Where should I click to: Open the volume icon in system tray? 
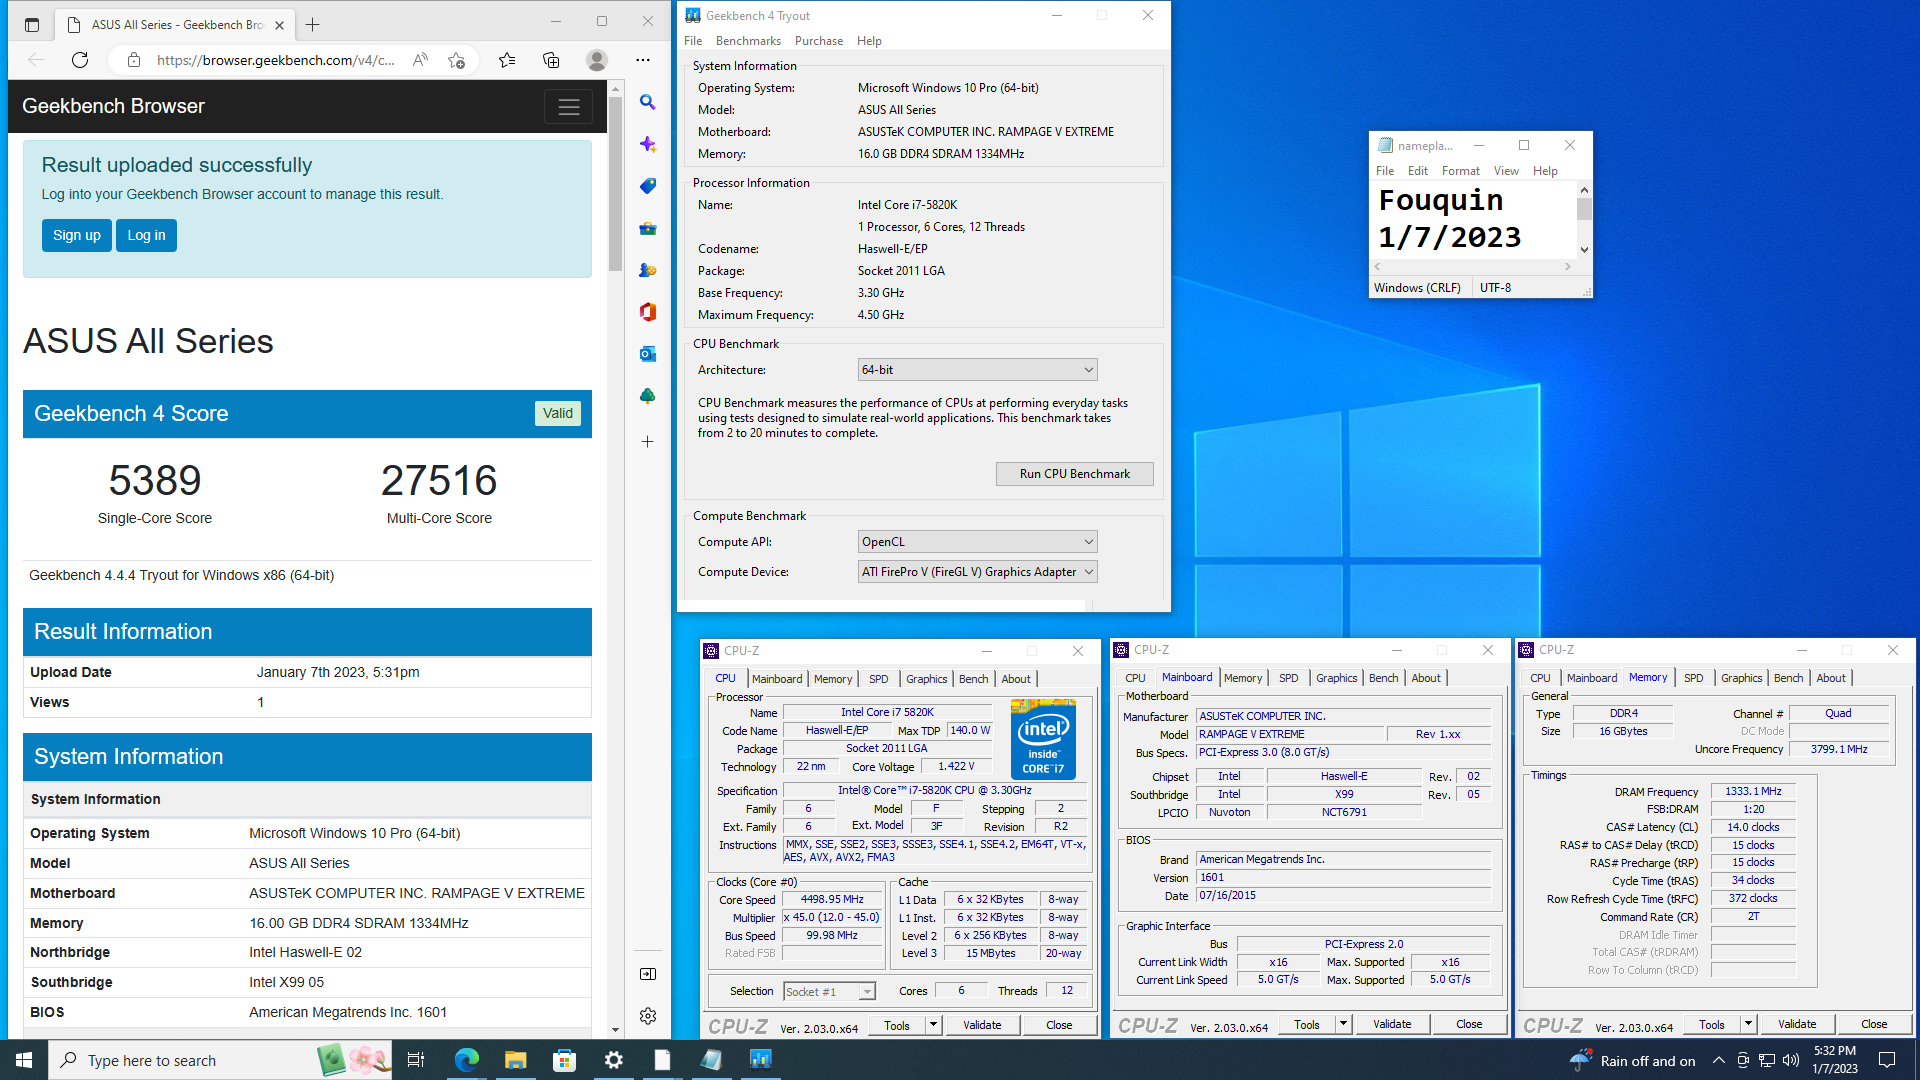pyautogui.click(x=1791, y=1060)
